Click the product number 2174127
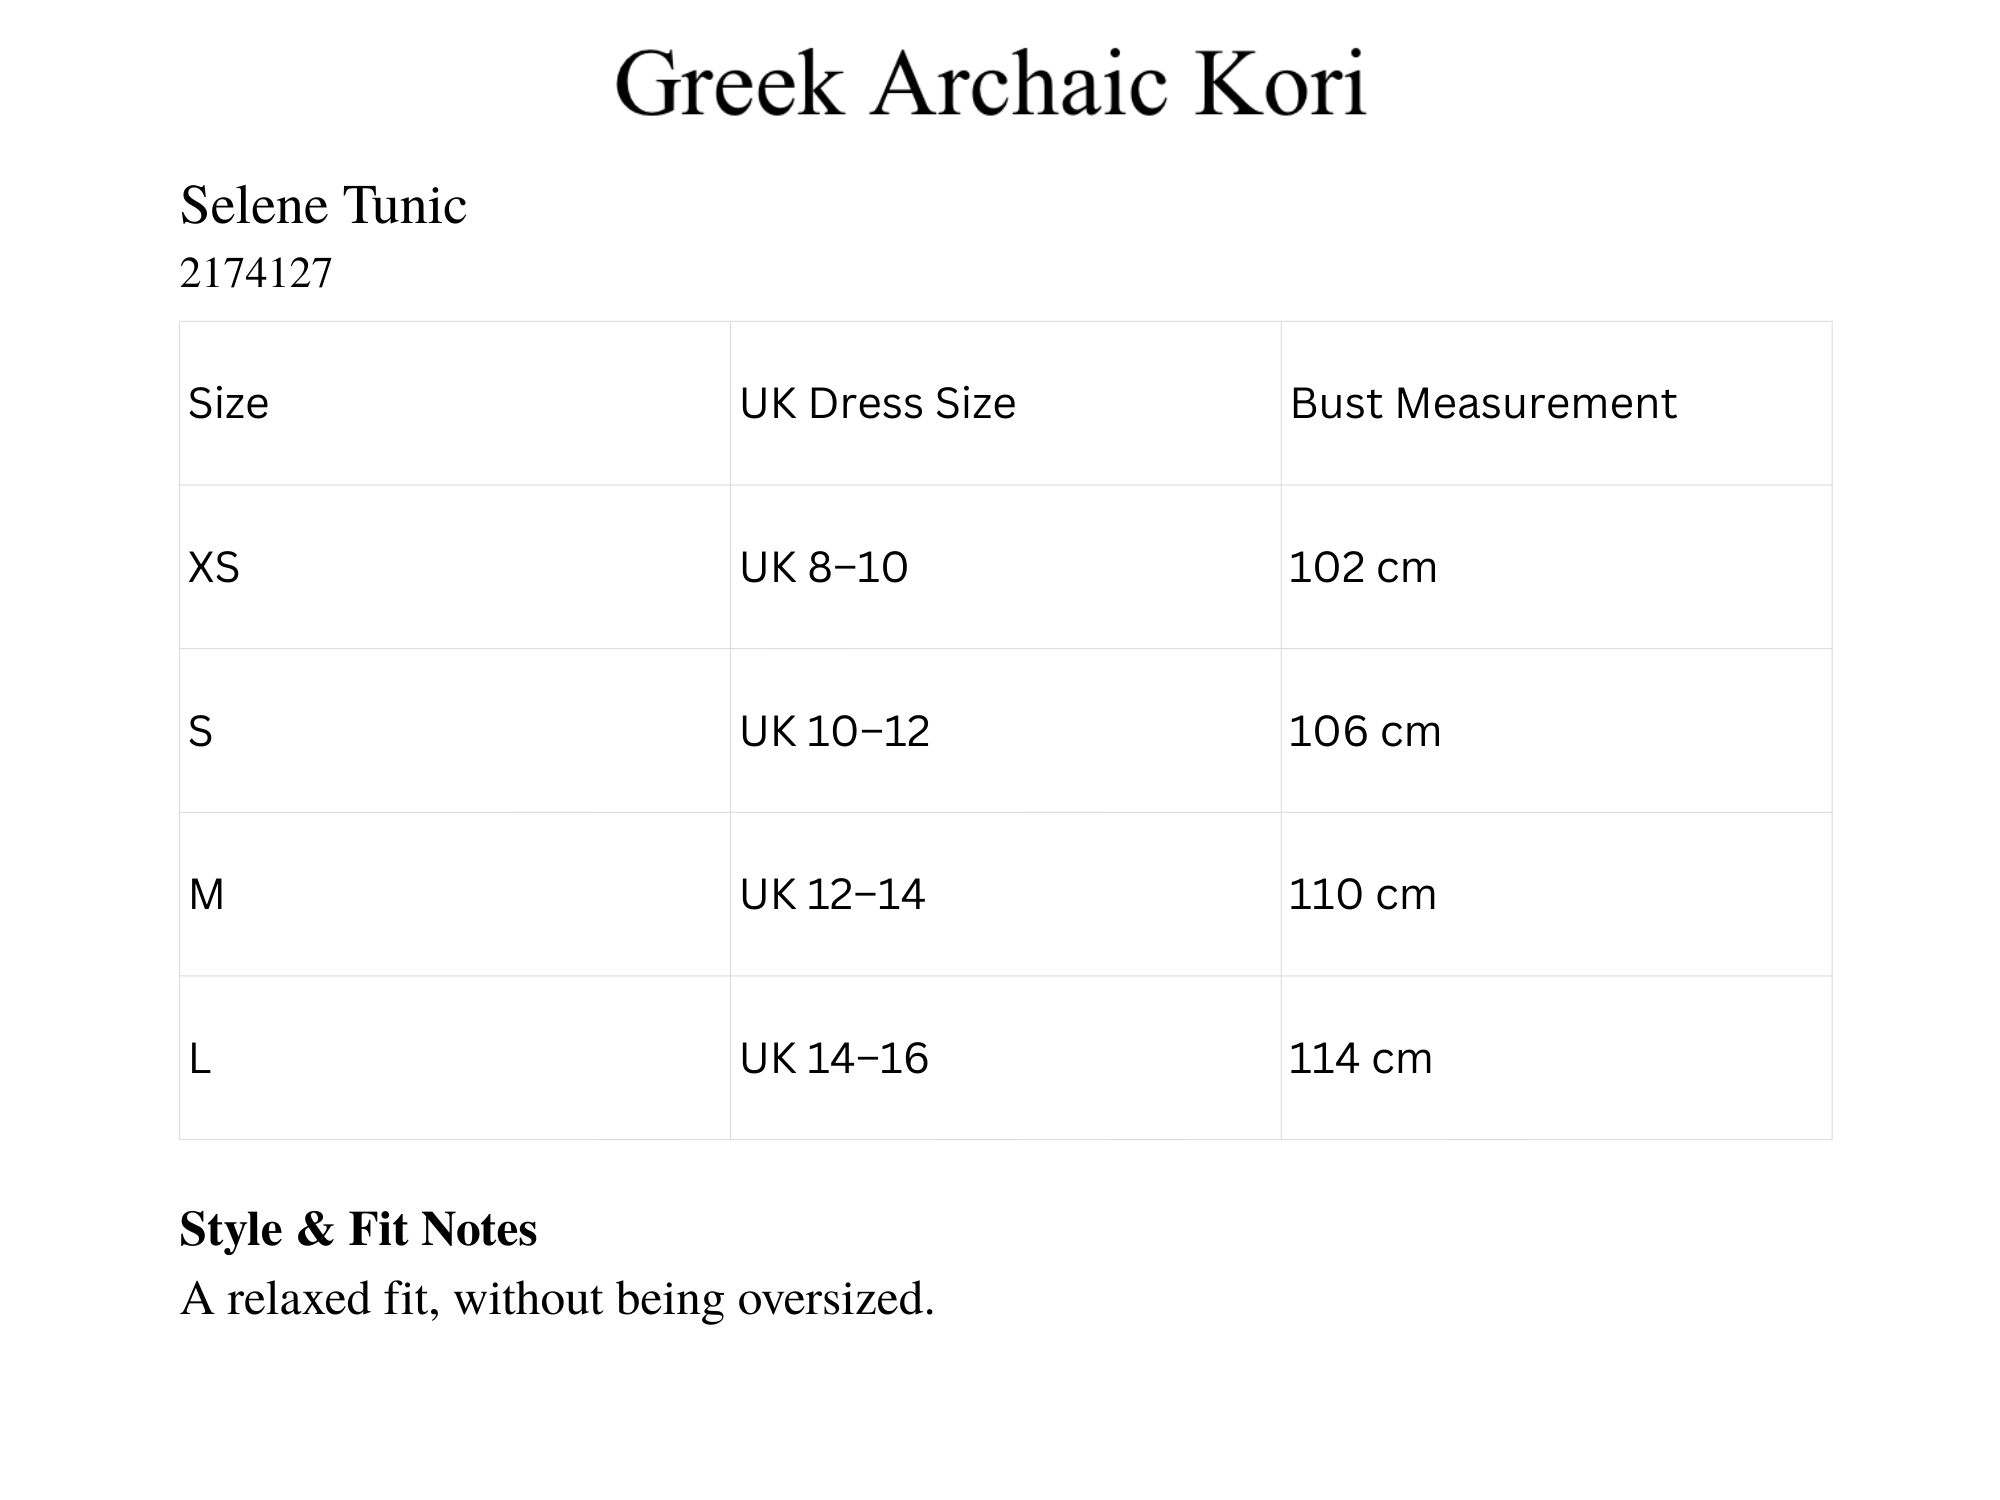Viewport: 2000px width, 1500px height. 256,273
